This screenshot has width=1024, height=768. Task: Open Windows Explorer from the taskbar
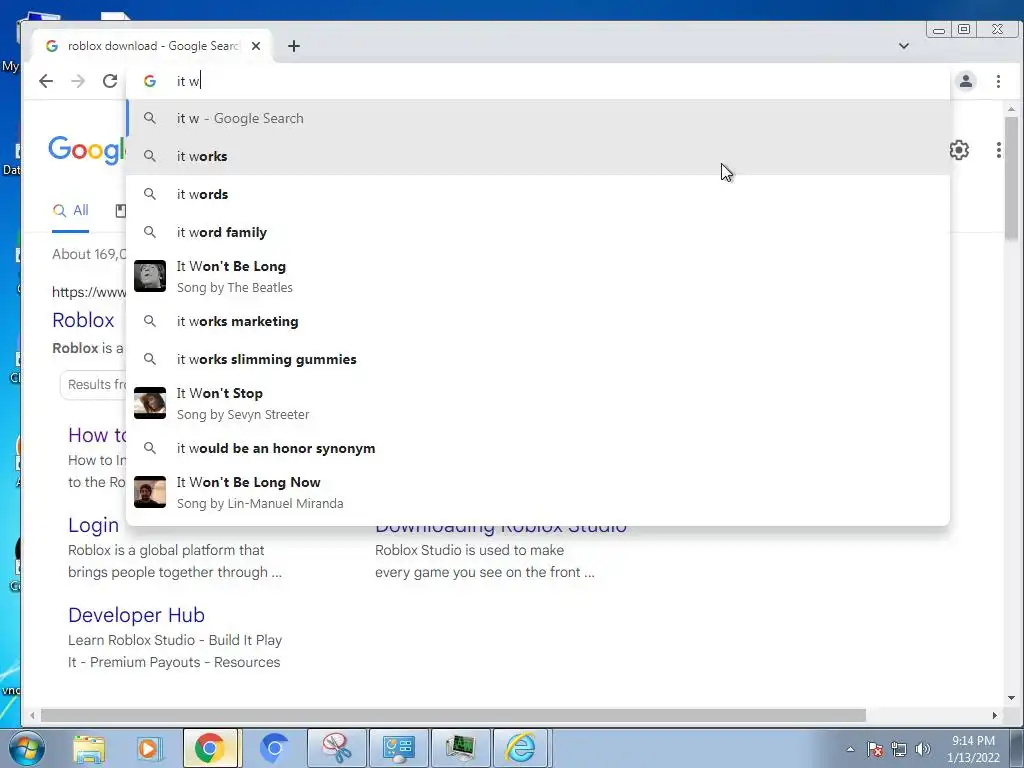pos(89,748)
